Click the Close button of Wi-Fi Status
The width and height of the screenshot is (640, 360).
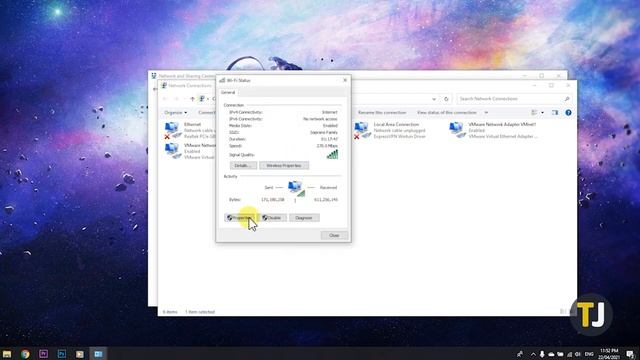point(334,235)
